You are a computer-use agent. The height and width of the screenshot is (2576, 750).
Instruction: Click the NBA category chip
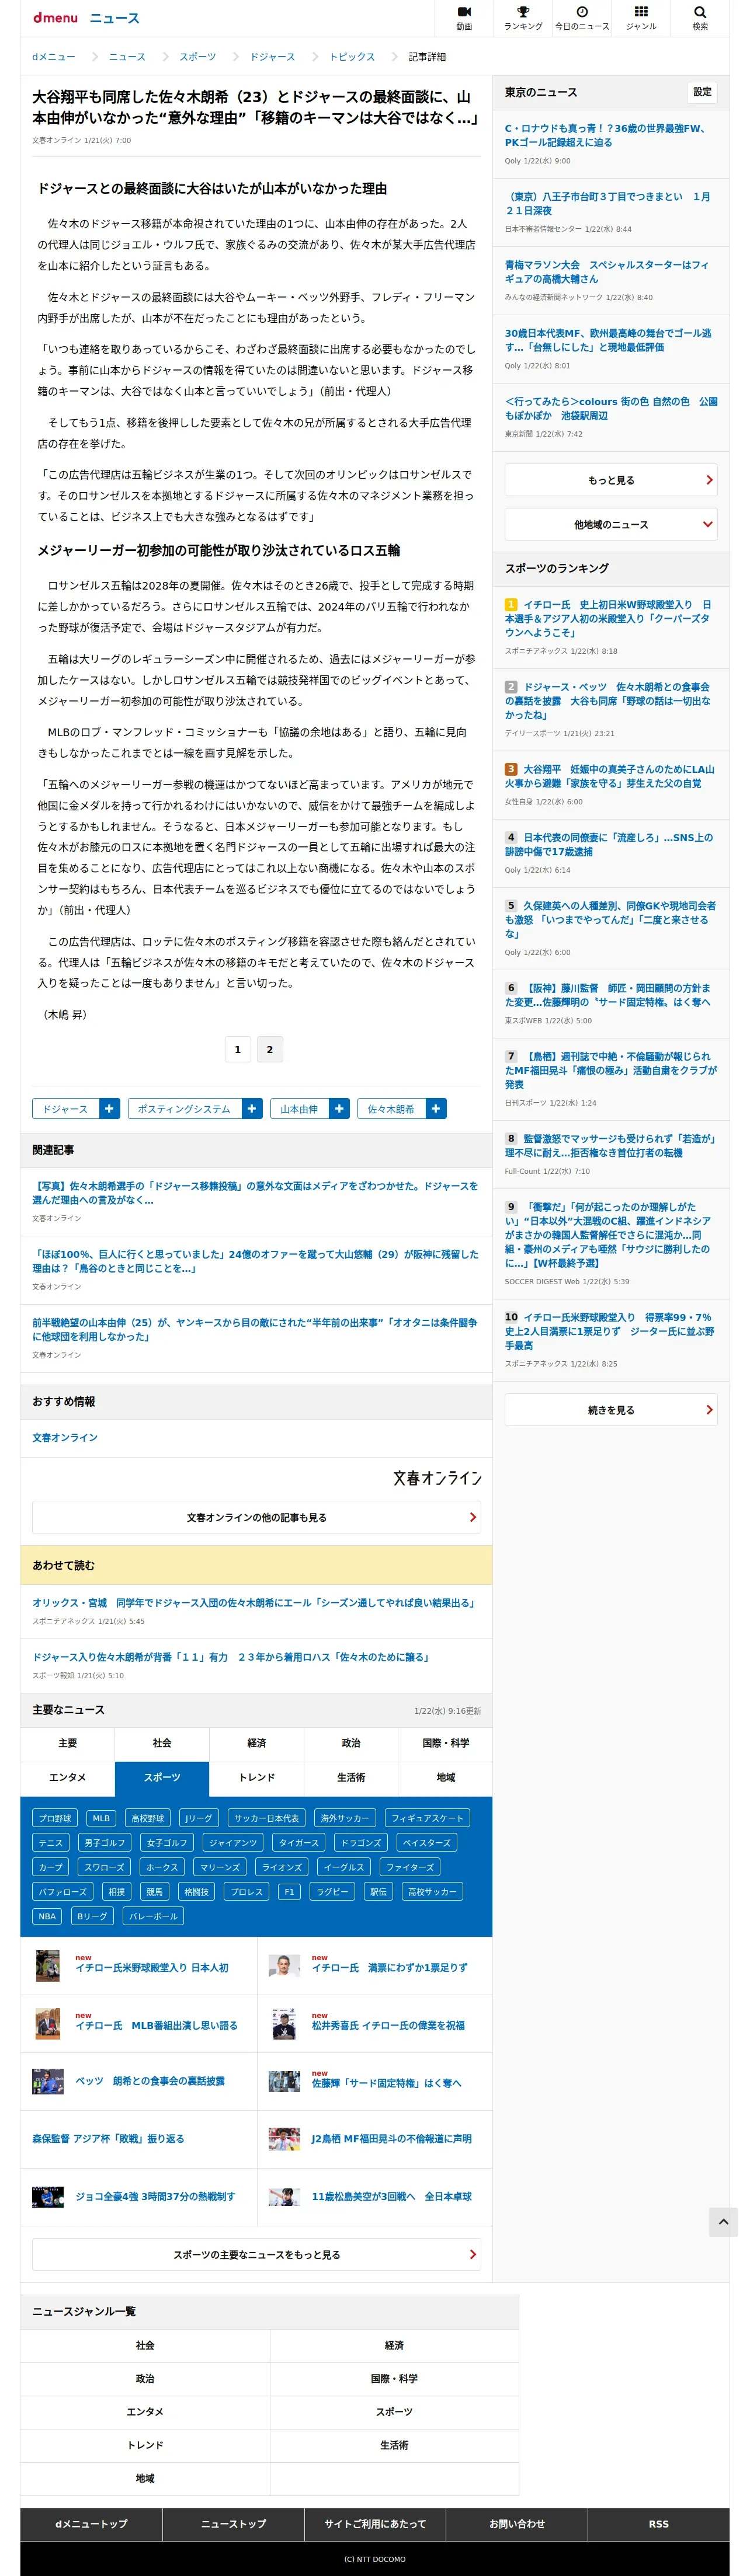pos(47,1916)
